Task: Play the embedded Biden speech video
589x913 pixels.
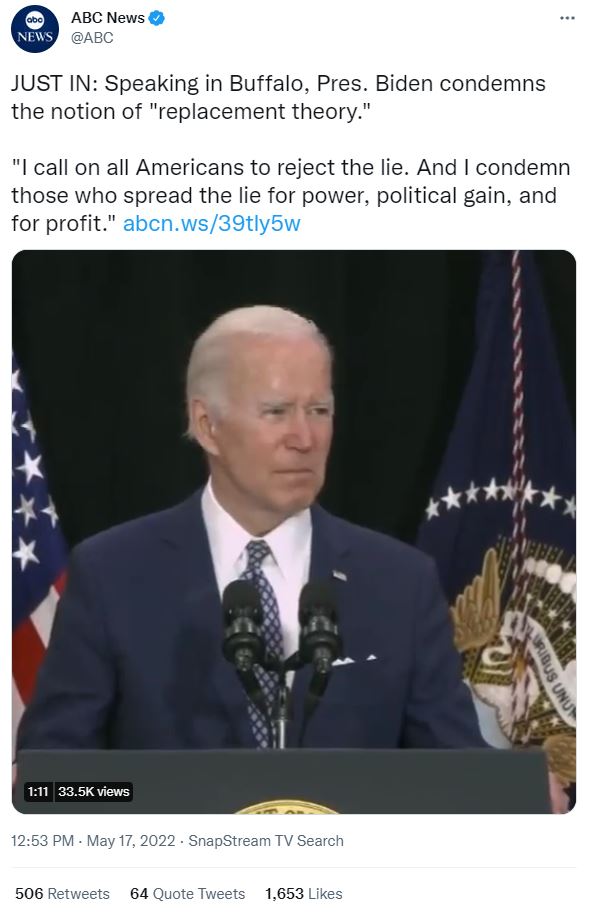Action: point(294,532)
